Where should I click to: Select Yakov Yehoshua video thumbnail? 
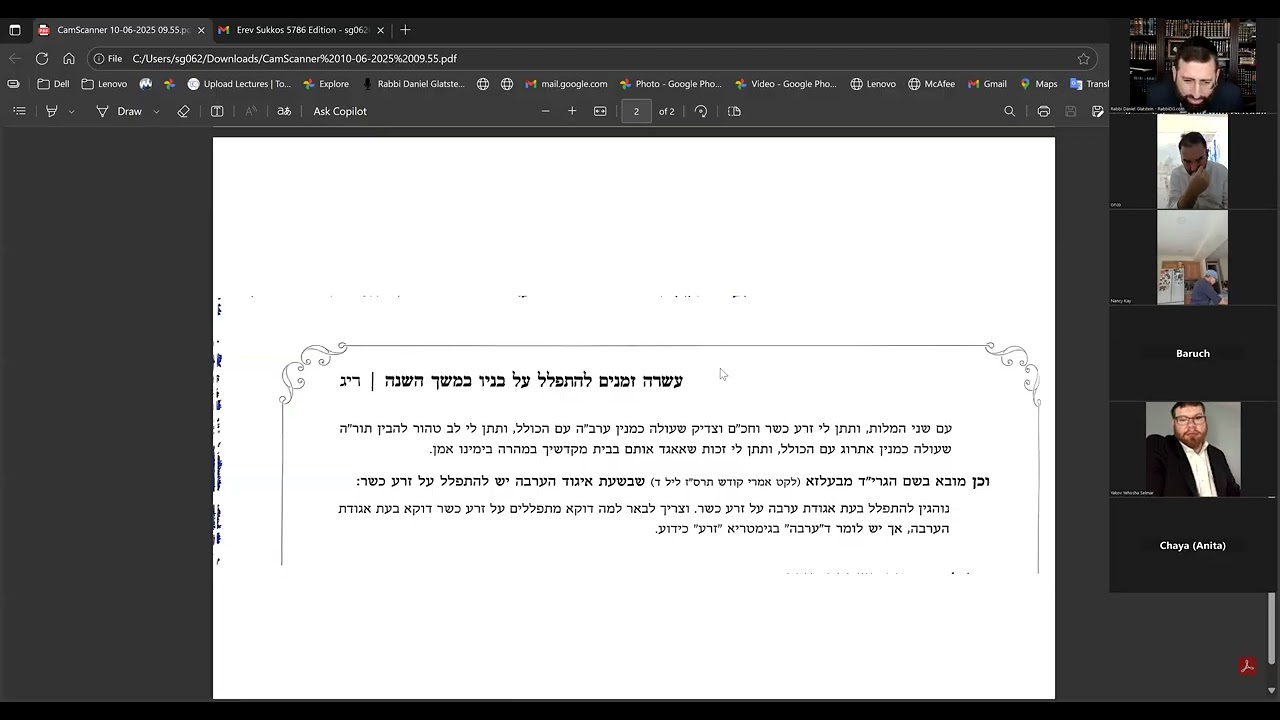(x=1193, y=449)
